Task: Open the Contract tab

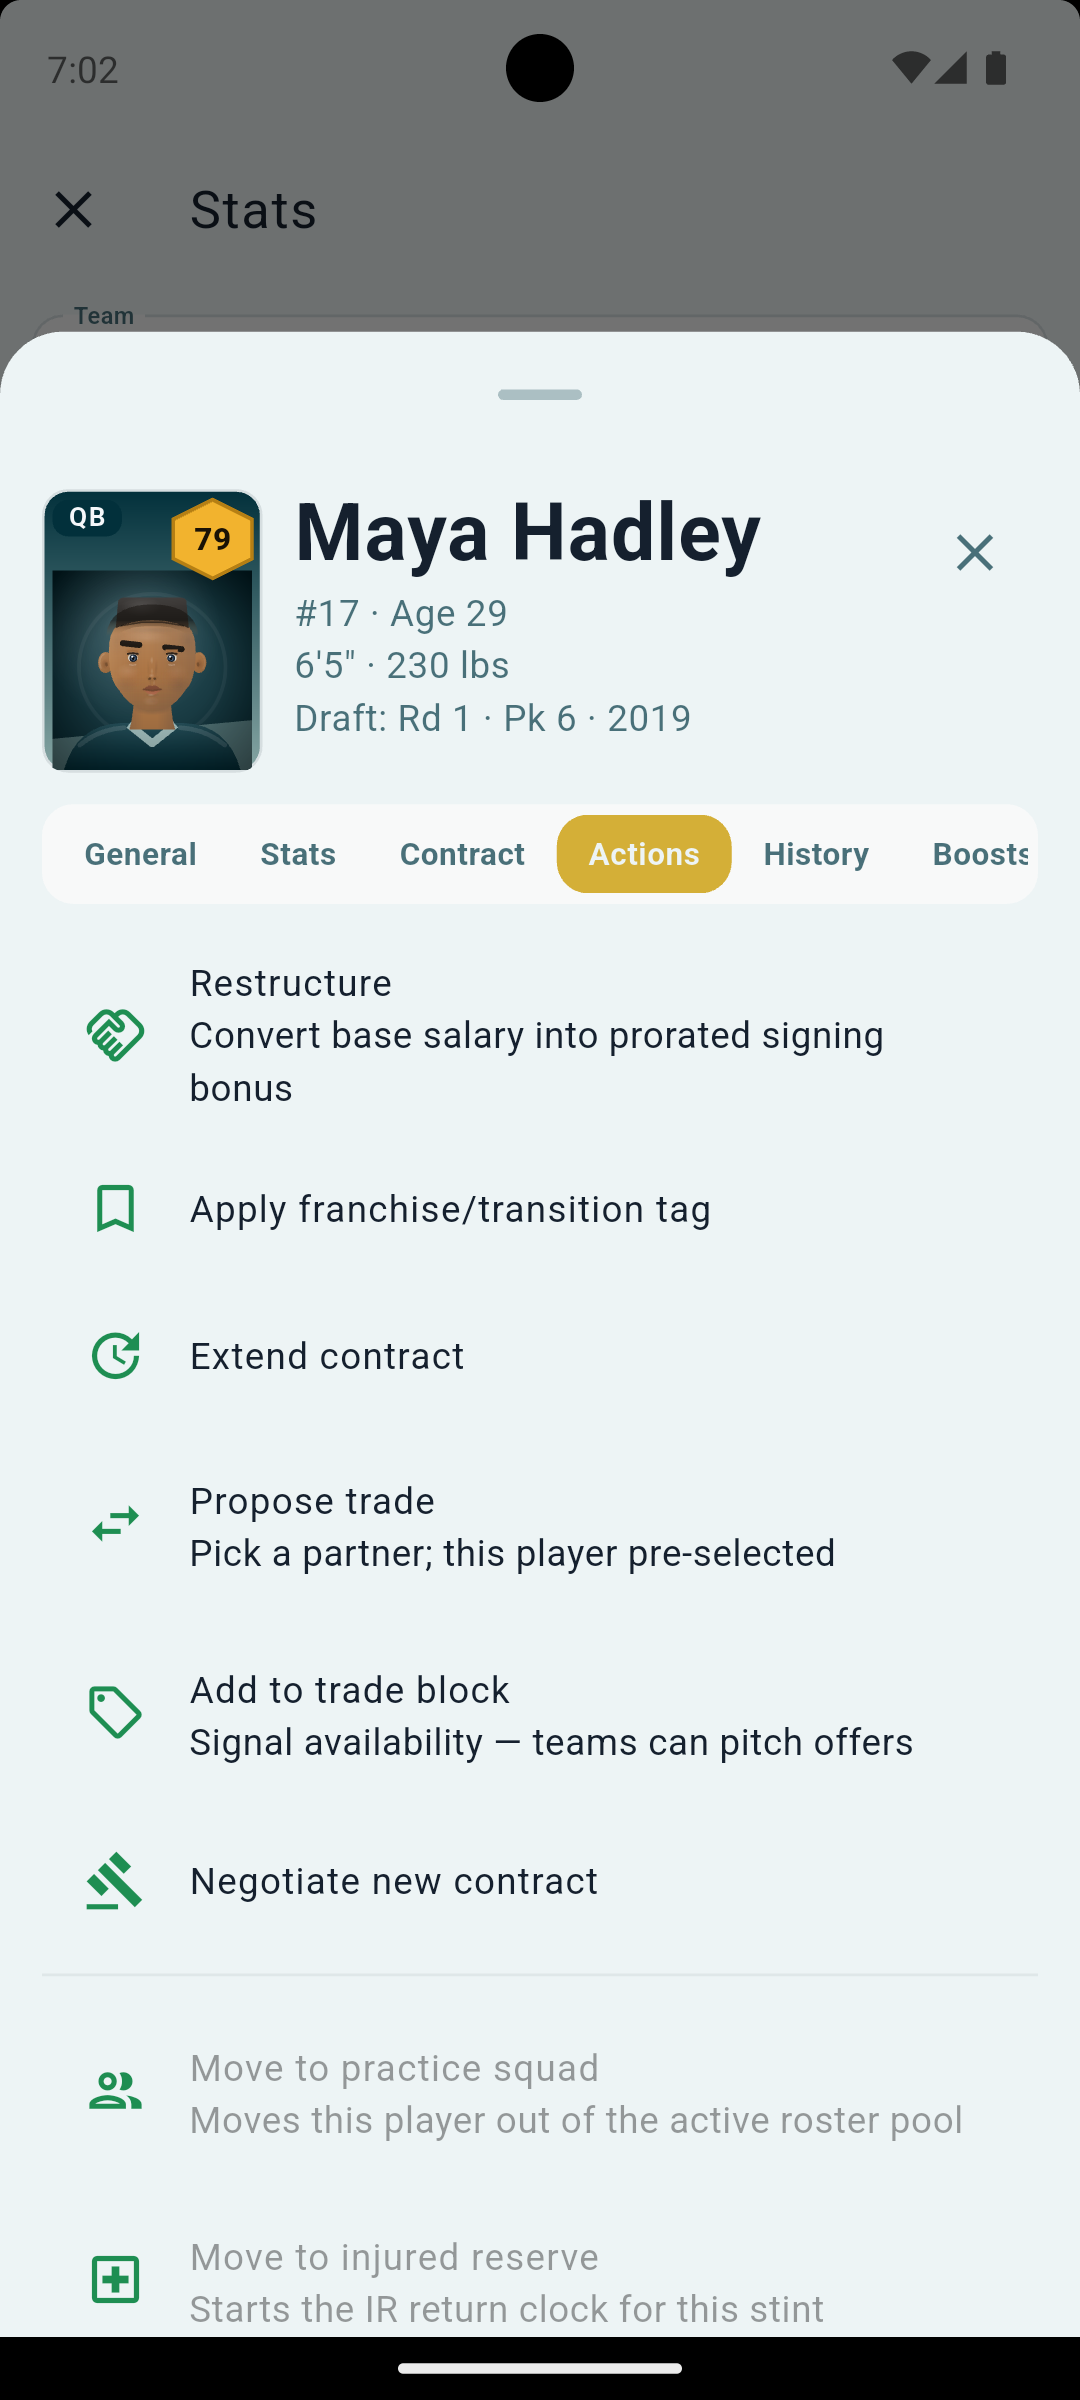Action: 462,854
